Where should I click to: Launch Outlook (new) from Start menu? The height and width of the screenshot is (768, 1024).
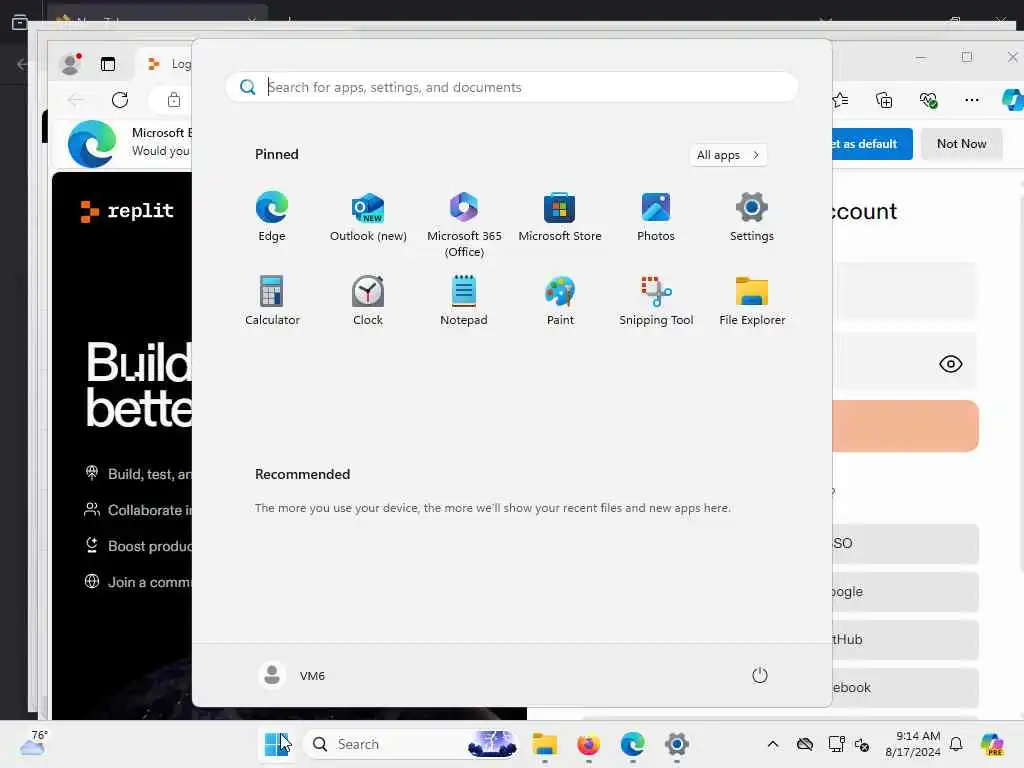[368, 217]
